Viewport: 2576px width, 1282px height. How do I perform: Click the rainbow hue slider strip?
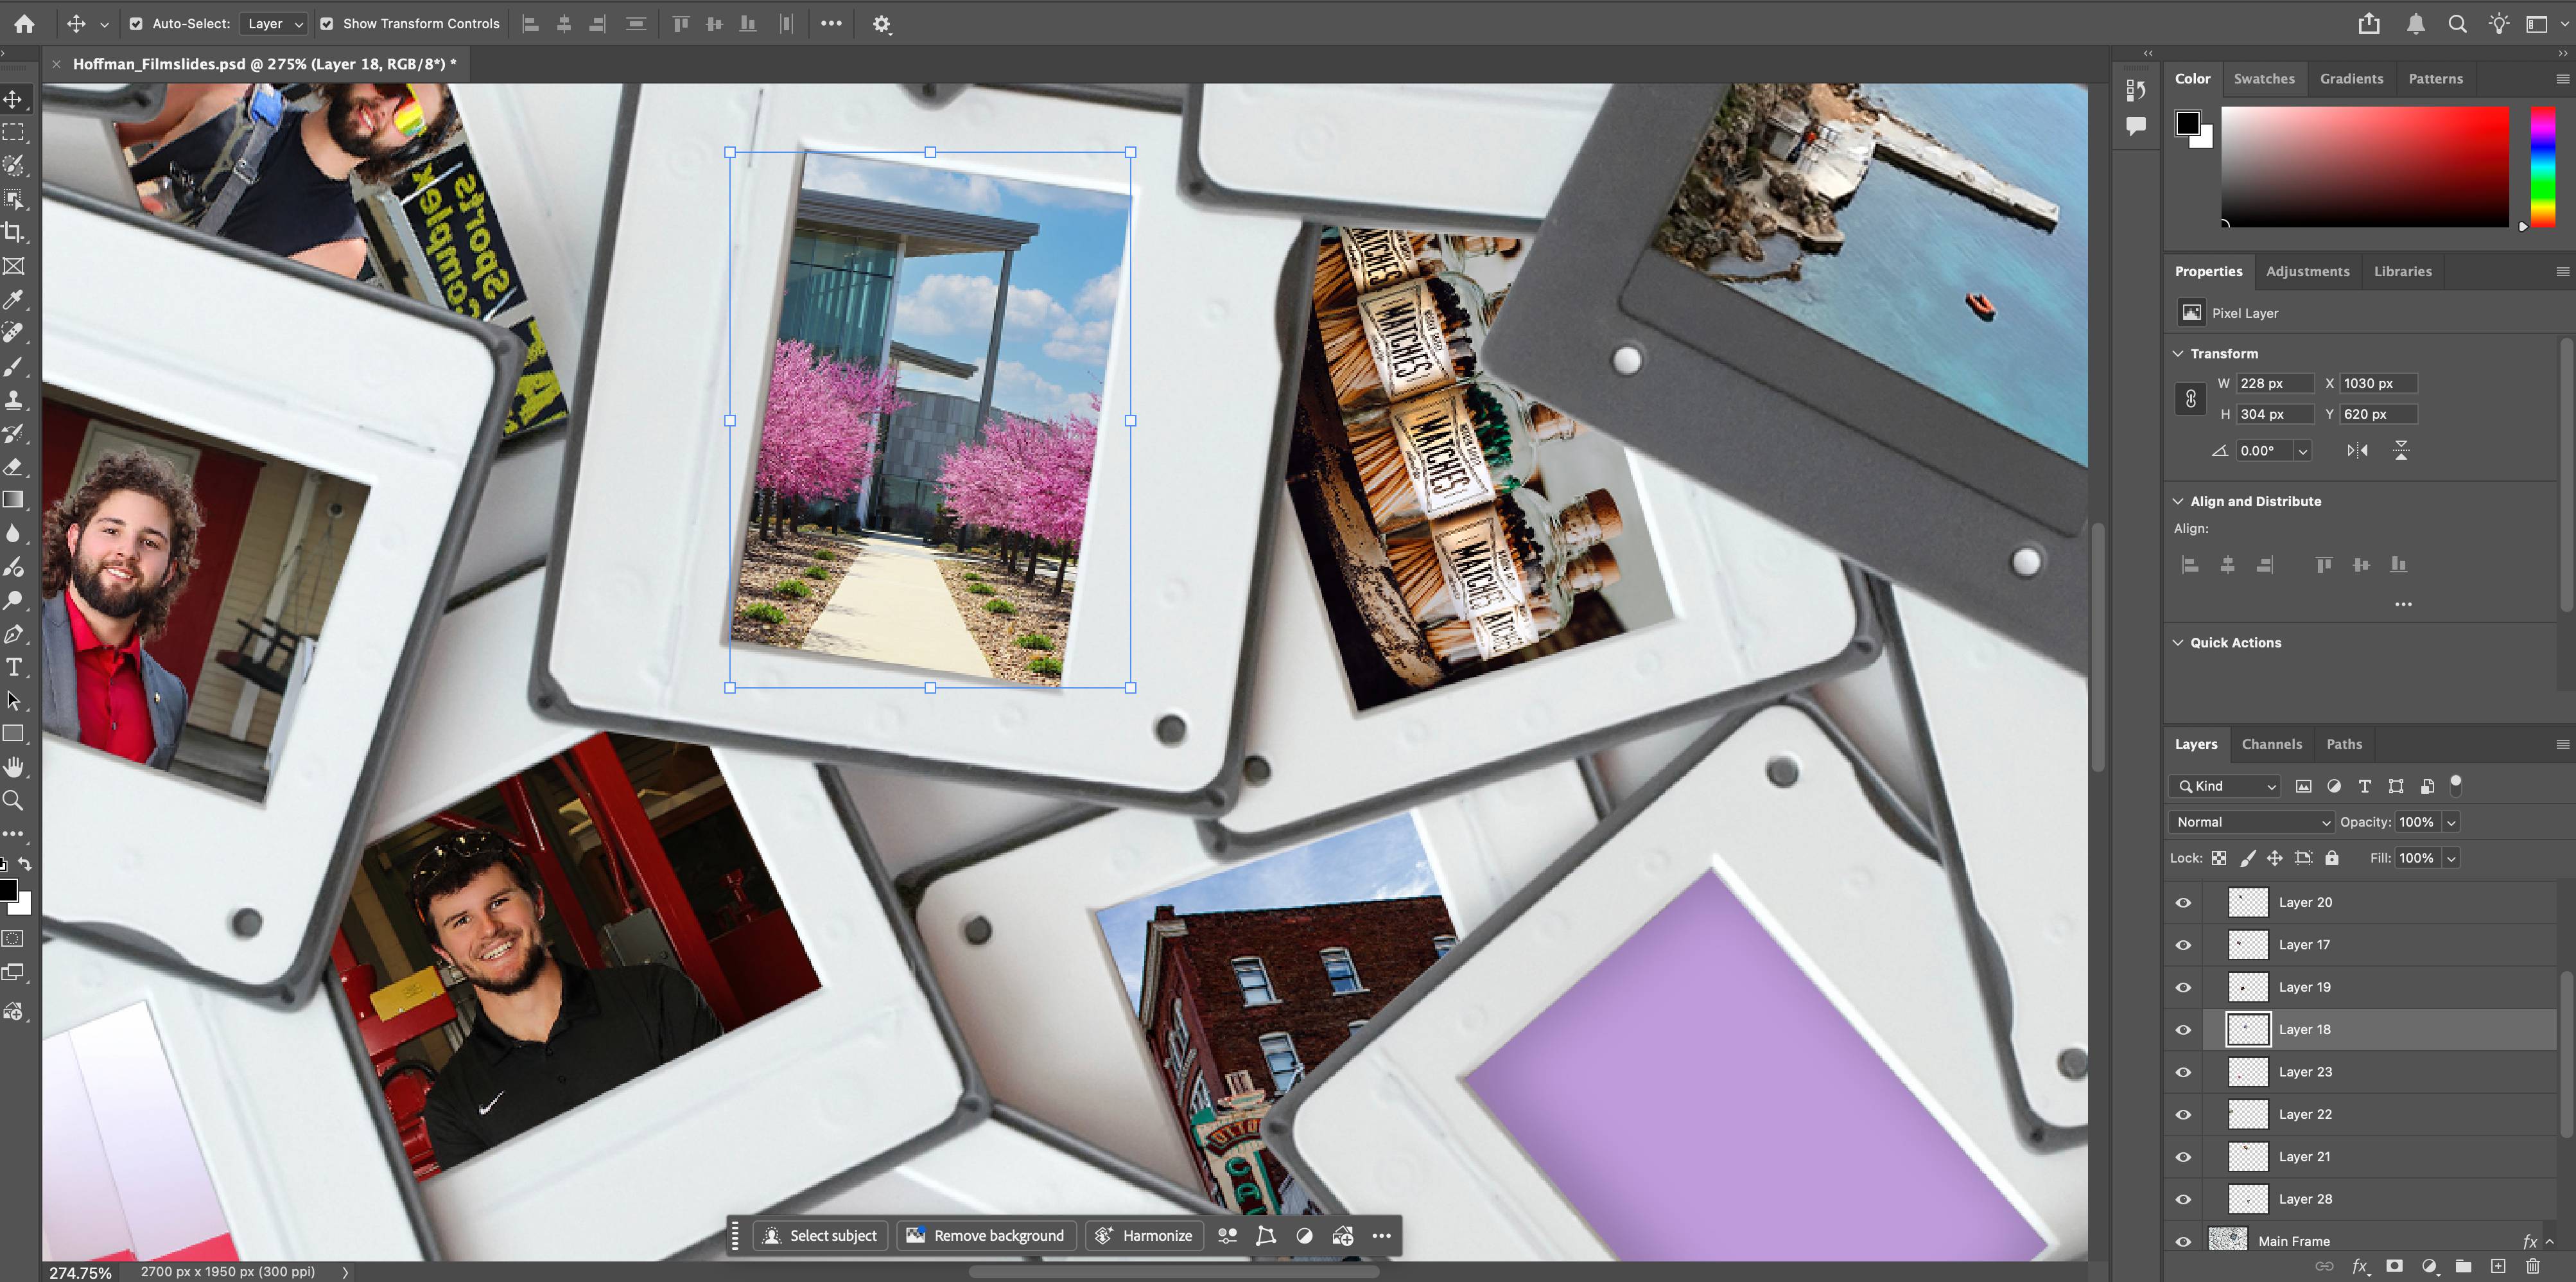tap(2542, 165)
